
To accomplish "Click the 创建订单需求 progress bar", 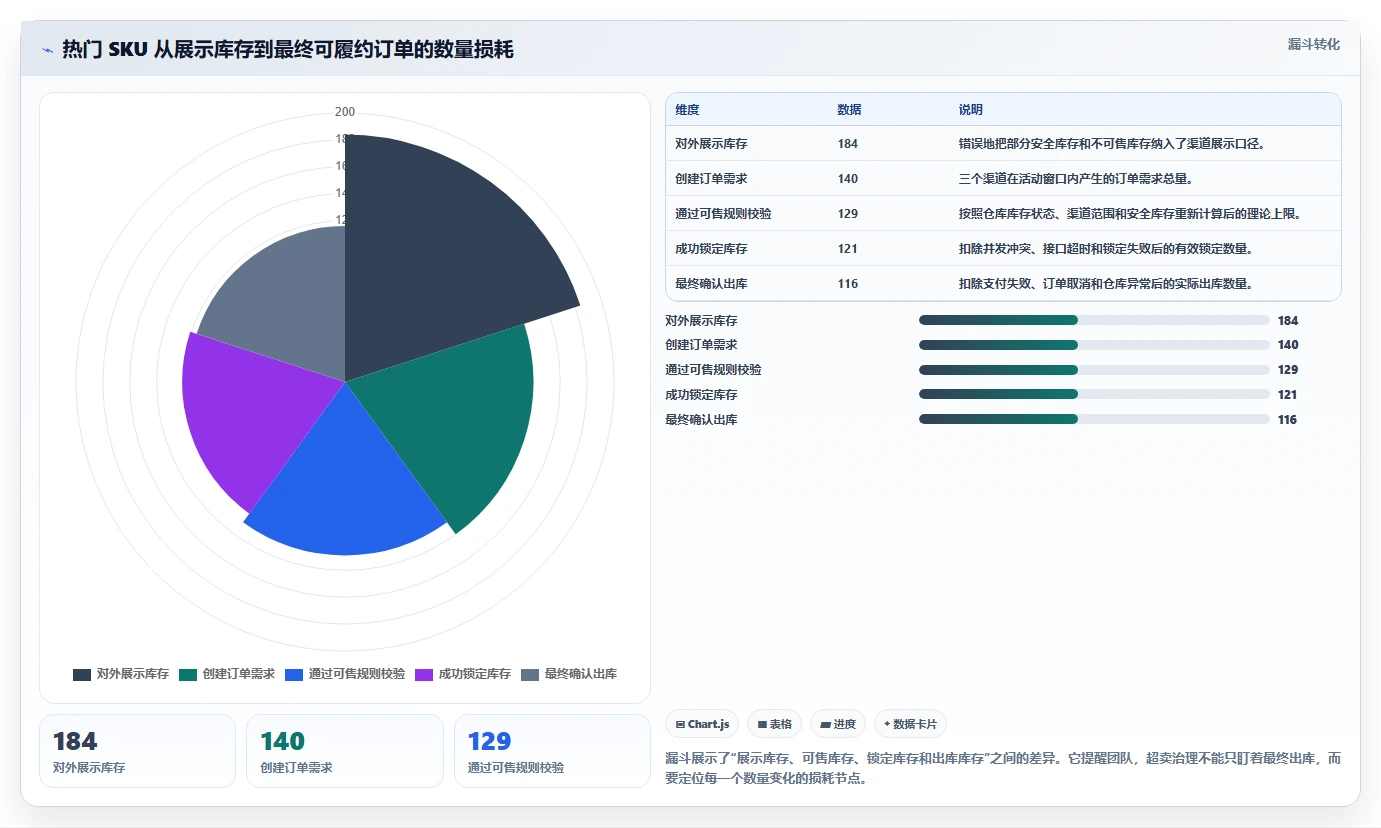I will [x=1094, y=345].
